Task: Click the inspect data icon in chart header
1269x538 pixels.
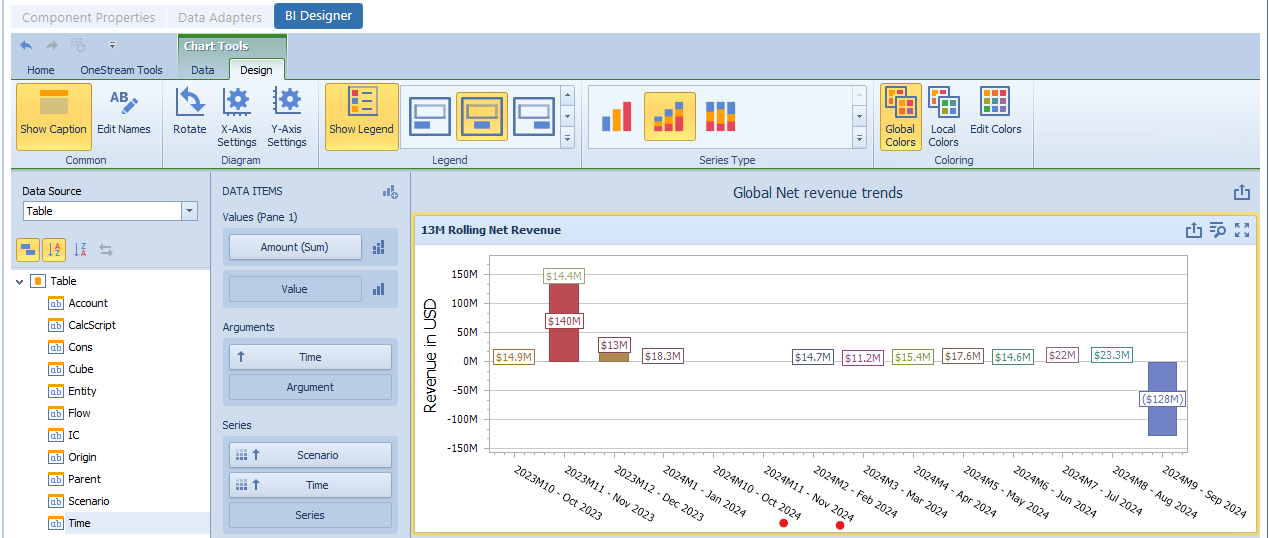Action: pyautogui.click(x=1217, y=230)
